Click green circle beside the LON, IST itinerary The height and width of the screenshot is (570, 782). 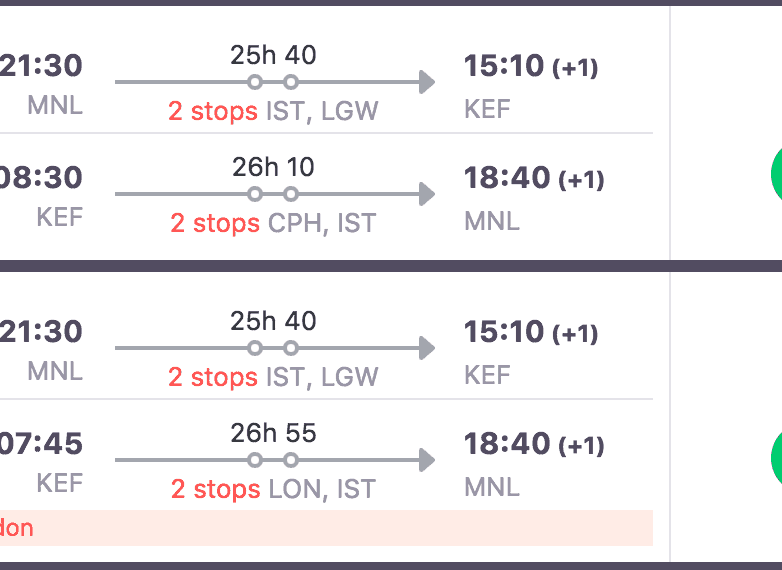[775, 456]
